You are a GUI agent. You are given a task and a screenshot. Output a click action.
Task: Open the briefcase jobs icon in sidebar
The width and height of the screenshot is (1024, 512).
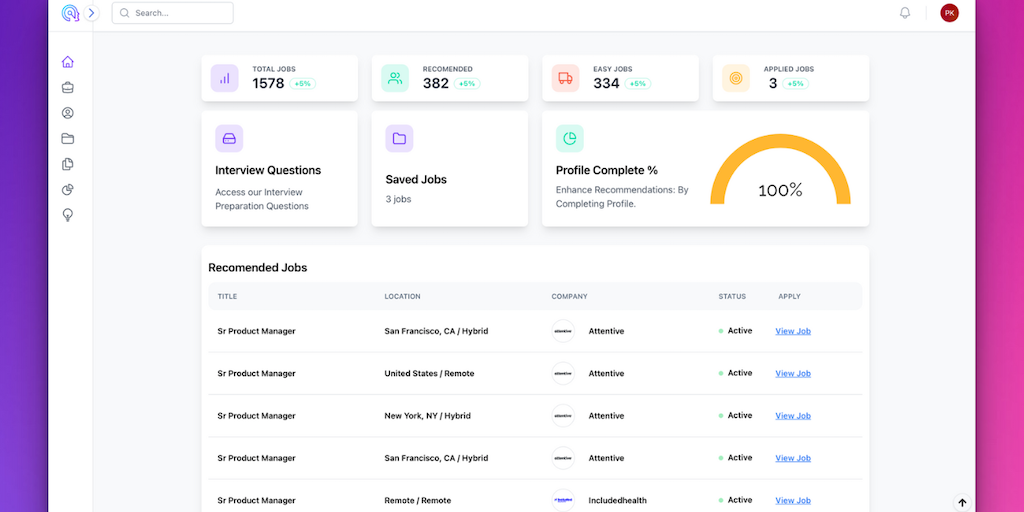tap(68, 88)
